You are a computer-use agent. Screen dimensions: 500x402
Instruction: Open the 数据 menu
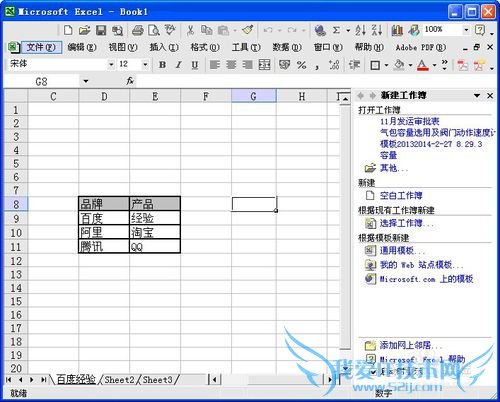pos(287,47)
